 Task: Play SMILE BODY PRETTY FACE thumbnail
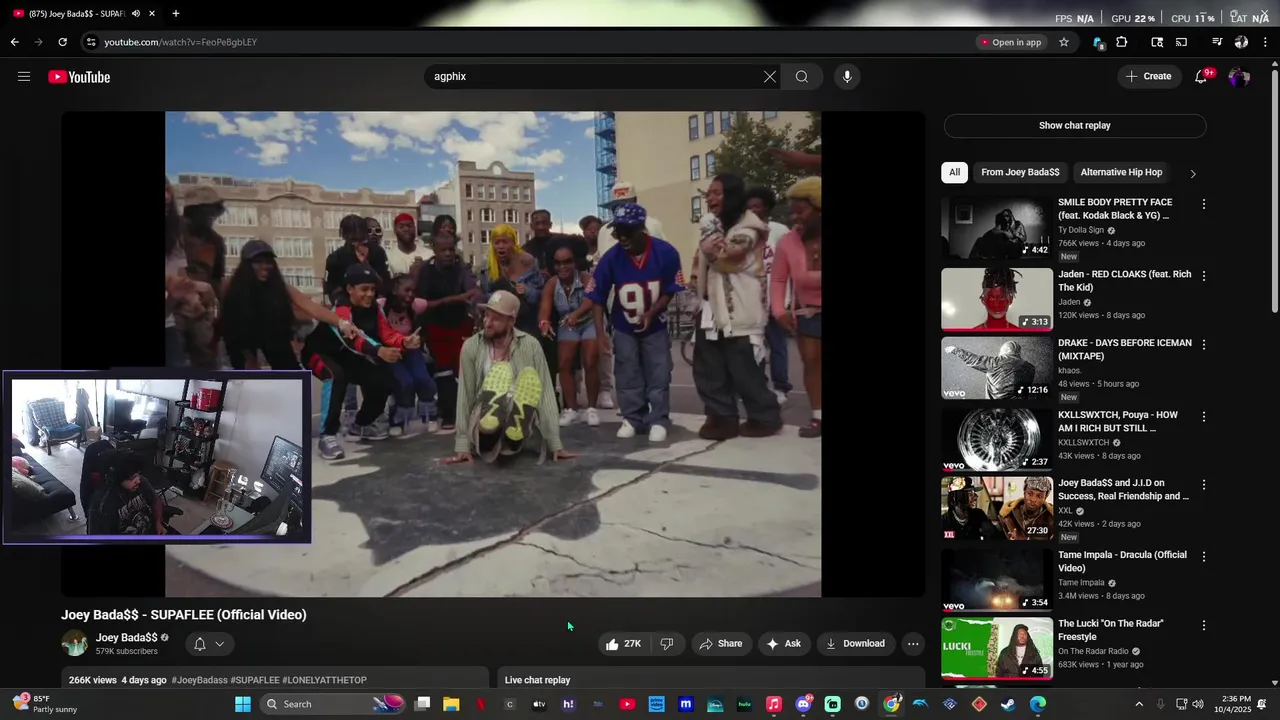point(997,228)
